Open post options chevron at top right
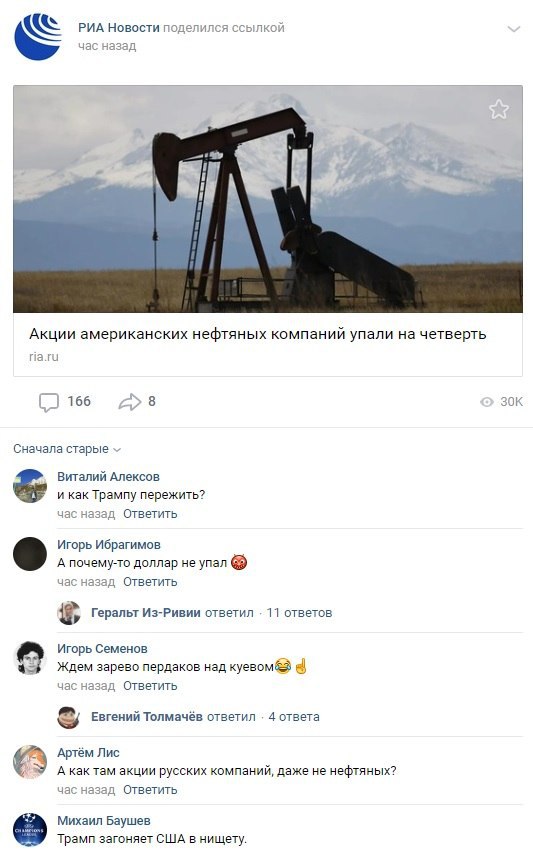The image size is (533, 853). click(513, 29)
